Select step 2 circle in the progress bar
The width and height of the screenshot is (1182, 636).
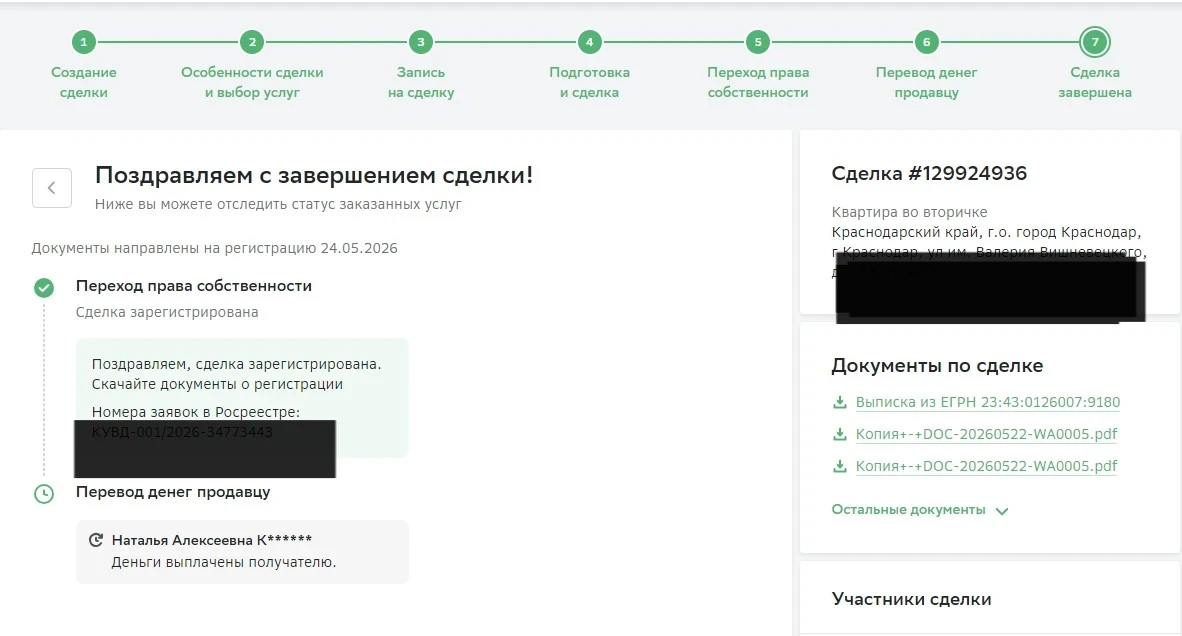(253, 42)
